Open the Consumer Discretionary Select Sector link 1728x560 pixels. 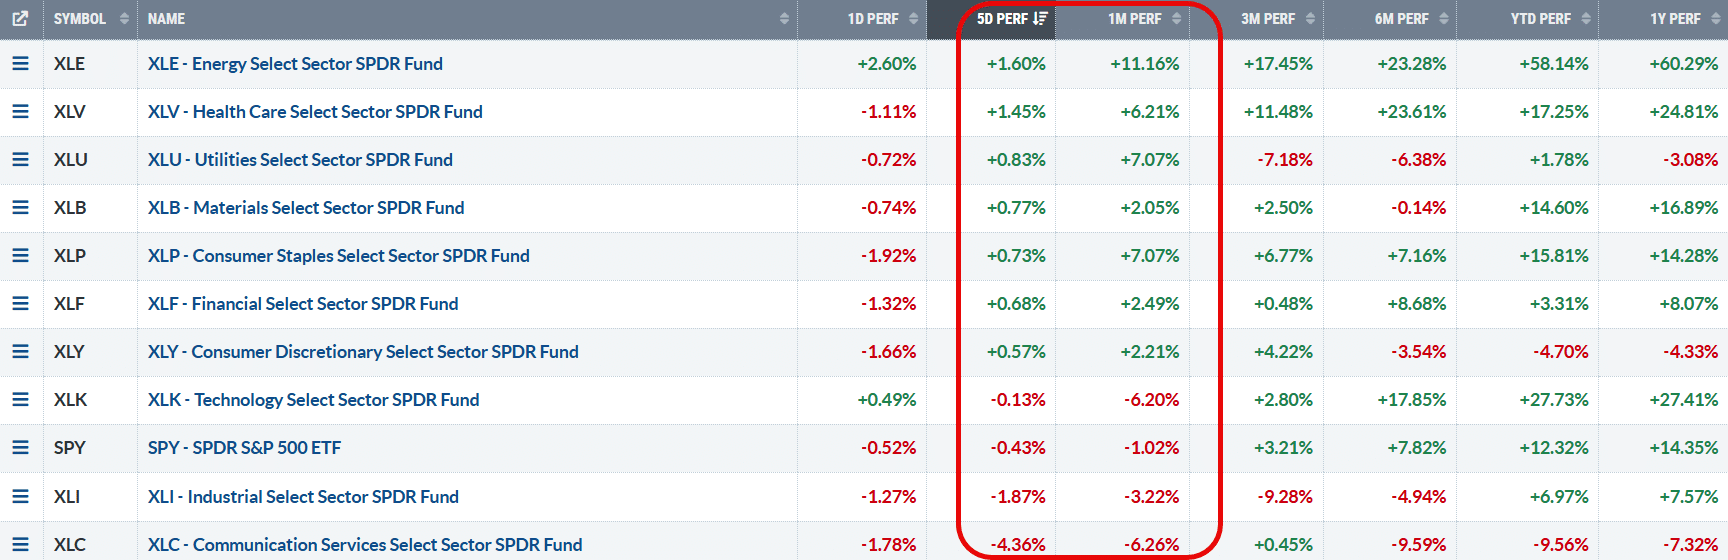363,352
